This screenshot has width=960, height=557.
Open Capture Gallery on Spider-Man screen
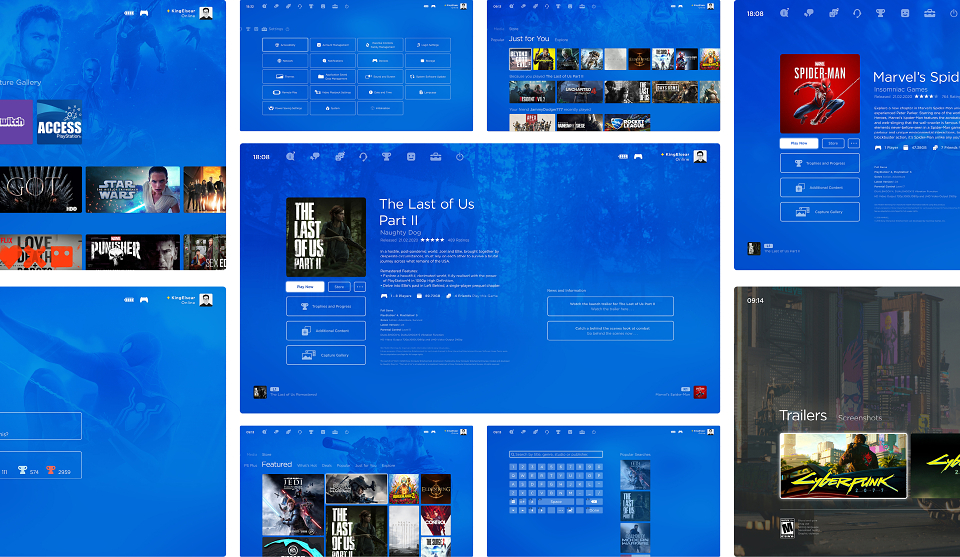(x=820, y=212)
